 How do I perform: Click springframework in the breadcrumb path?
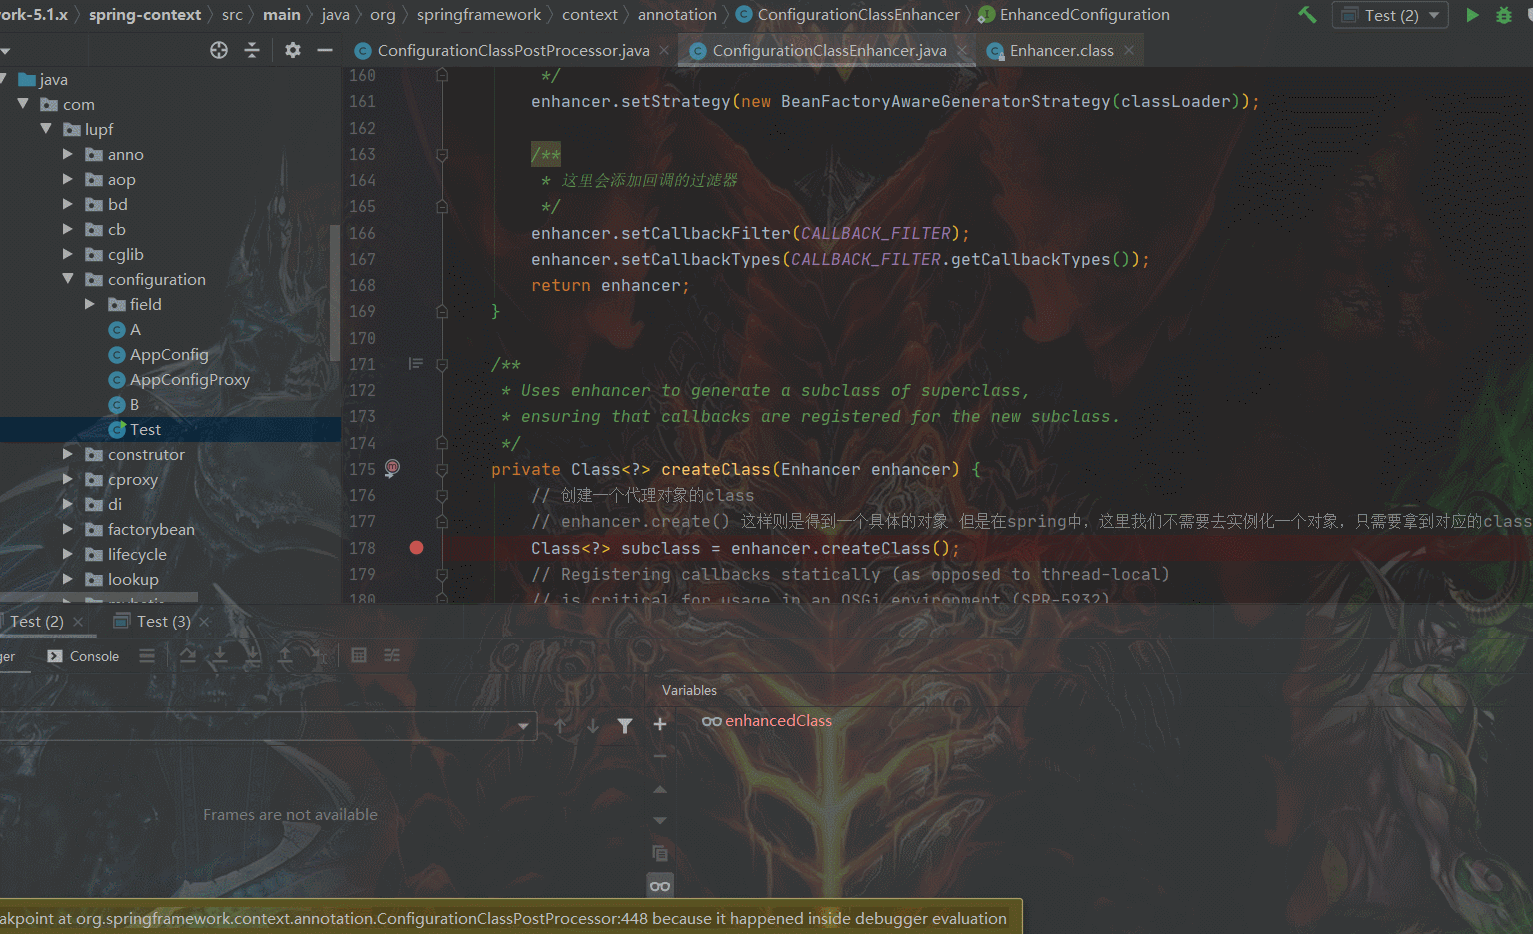click(x=479, y=15)
